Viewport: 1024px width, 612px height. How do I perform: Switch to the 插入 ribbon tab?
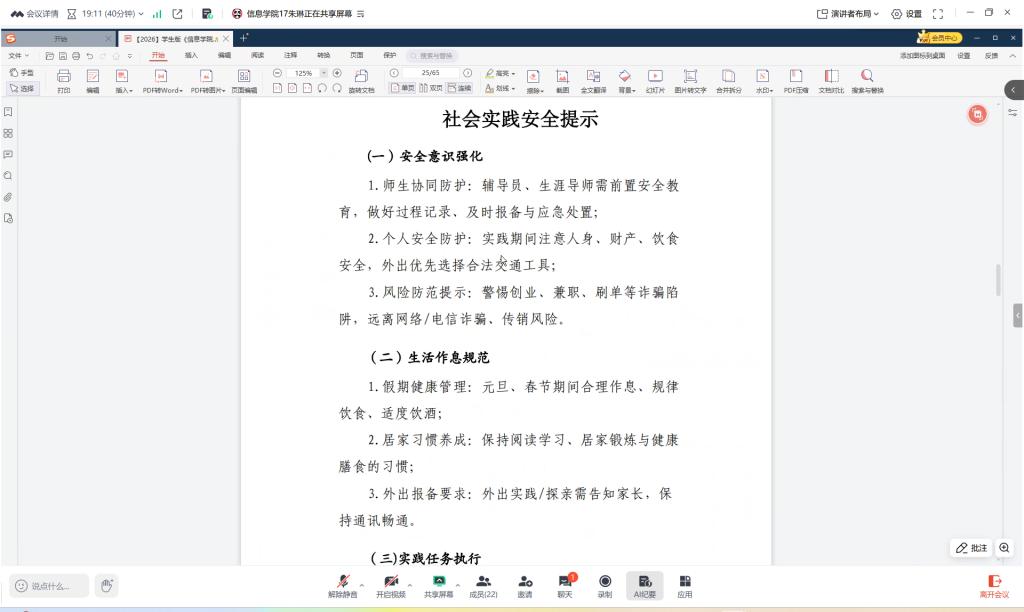click(x=191, y=56)
